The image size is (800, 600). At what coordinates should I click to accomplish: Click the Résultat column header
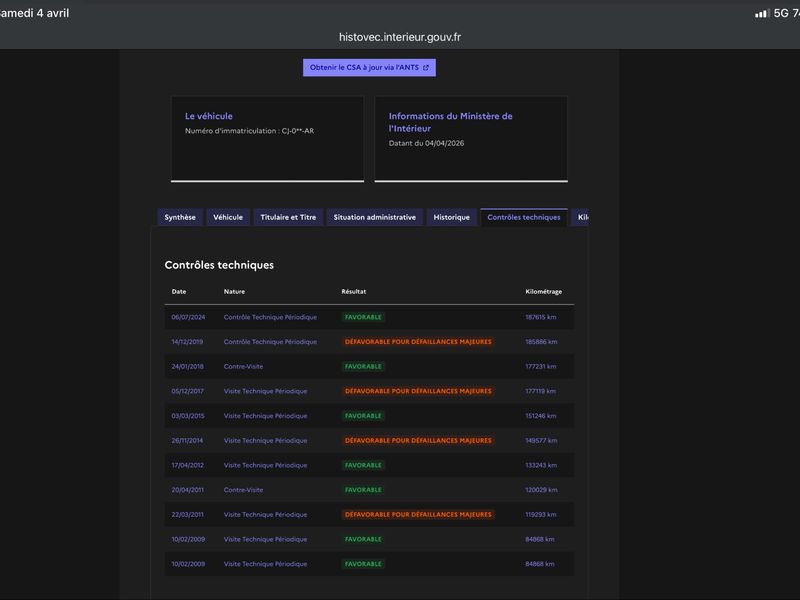pyautogui.click(x=354, y=292)
